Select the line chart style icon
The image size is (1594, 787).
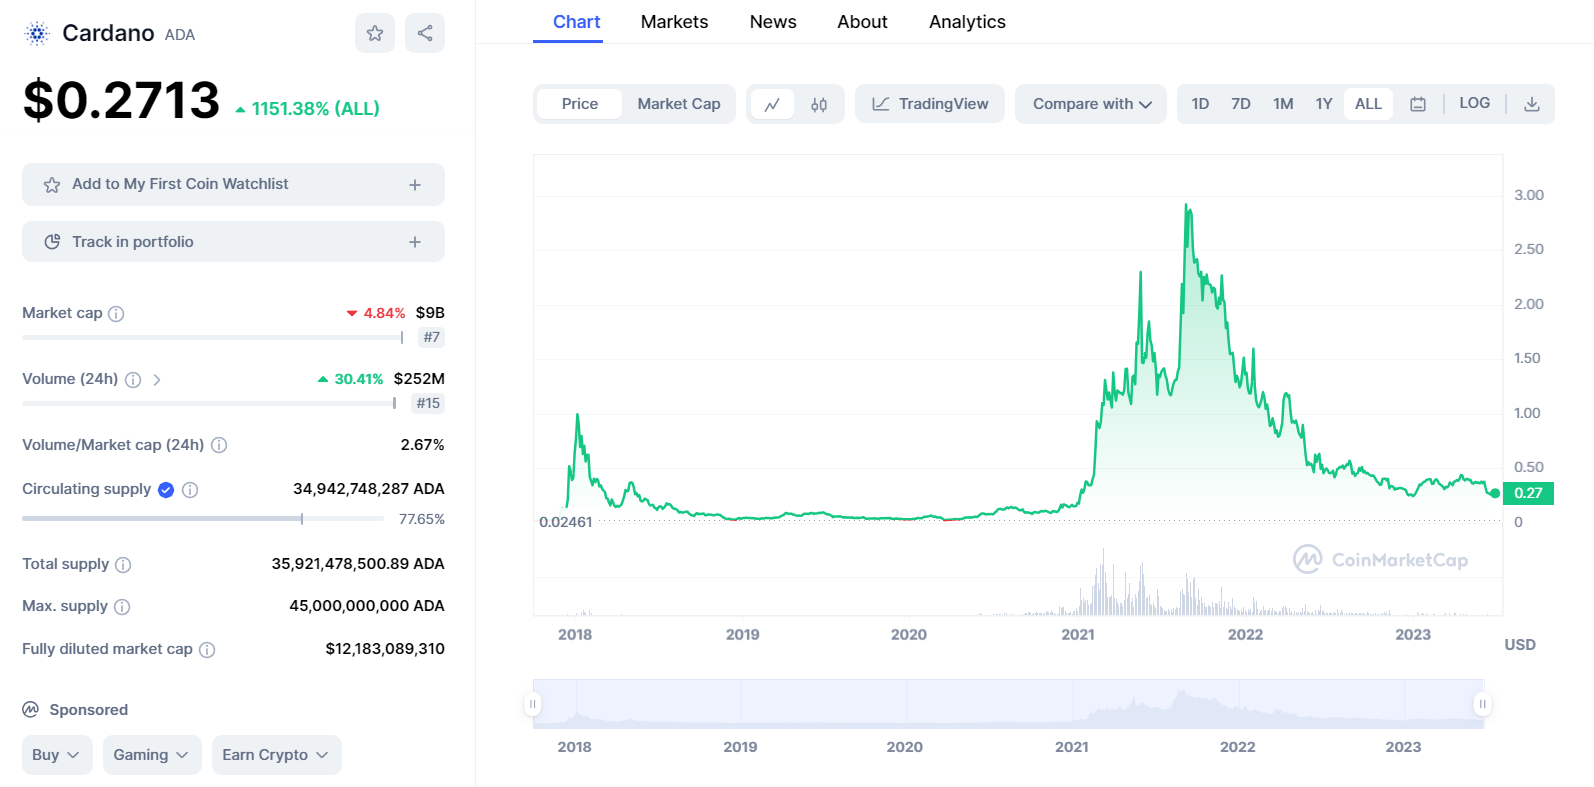(772, 104)
